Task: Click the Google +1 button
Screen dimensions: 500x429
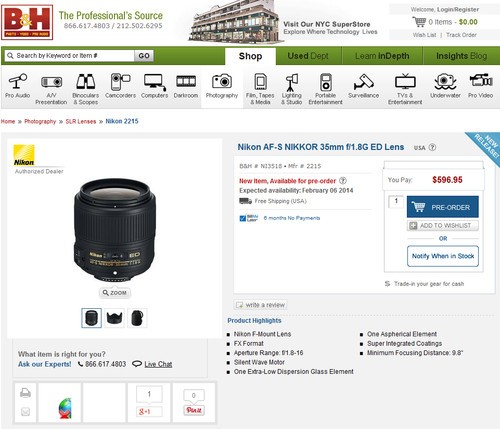Action: 149,412
